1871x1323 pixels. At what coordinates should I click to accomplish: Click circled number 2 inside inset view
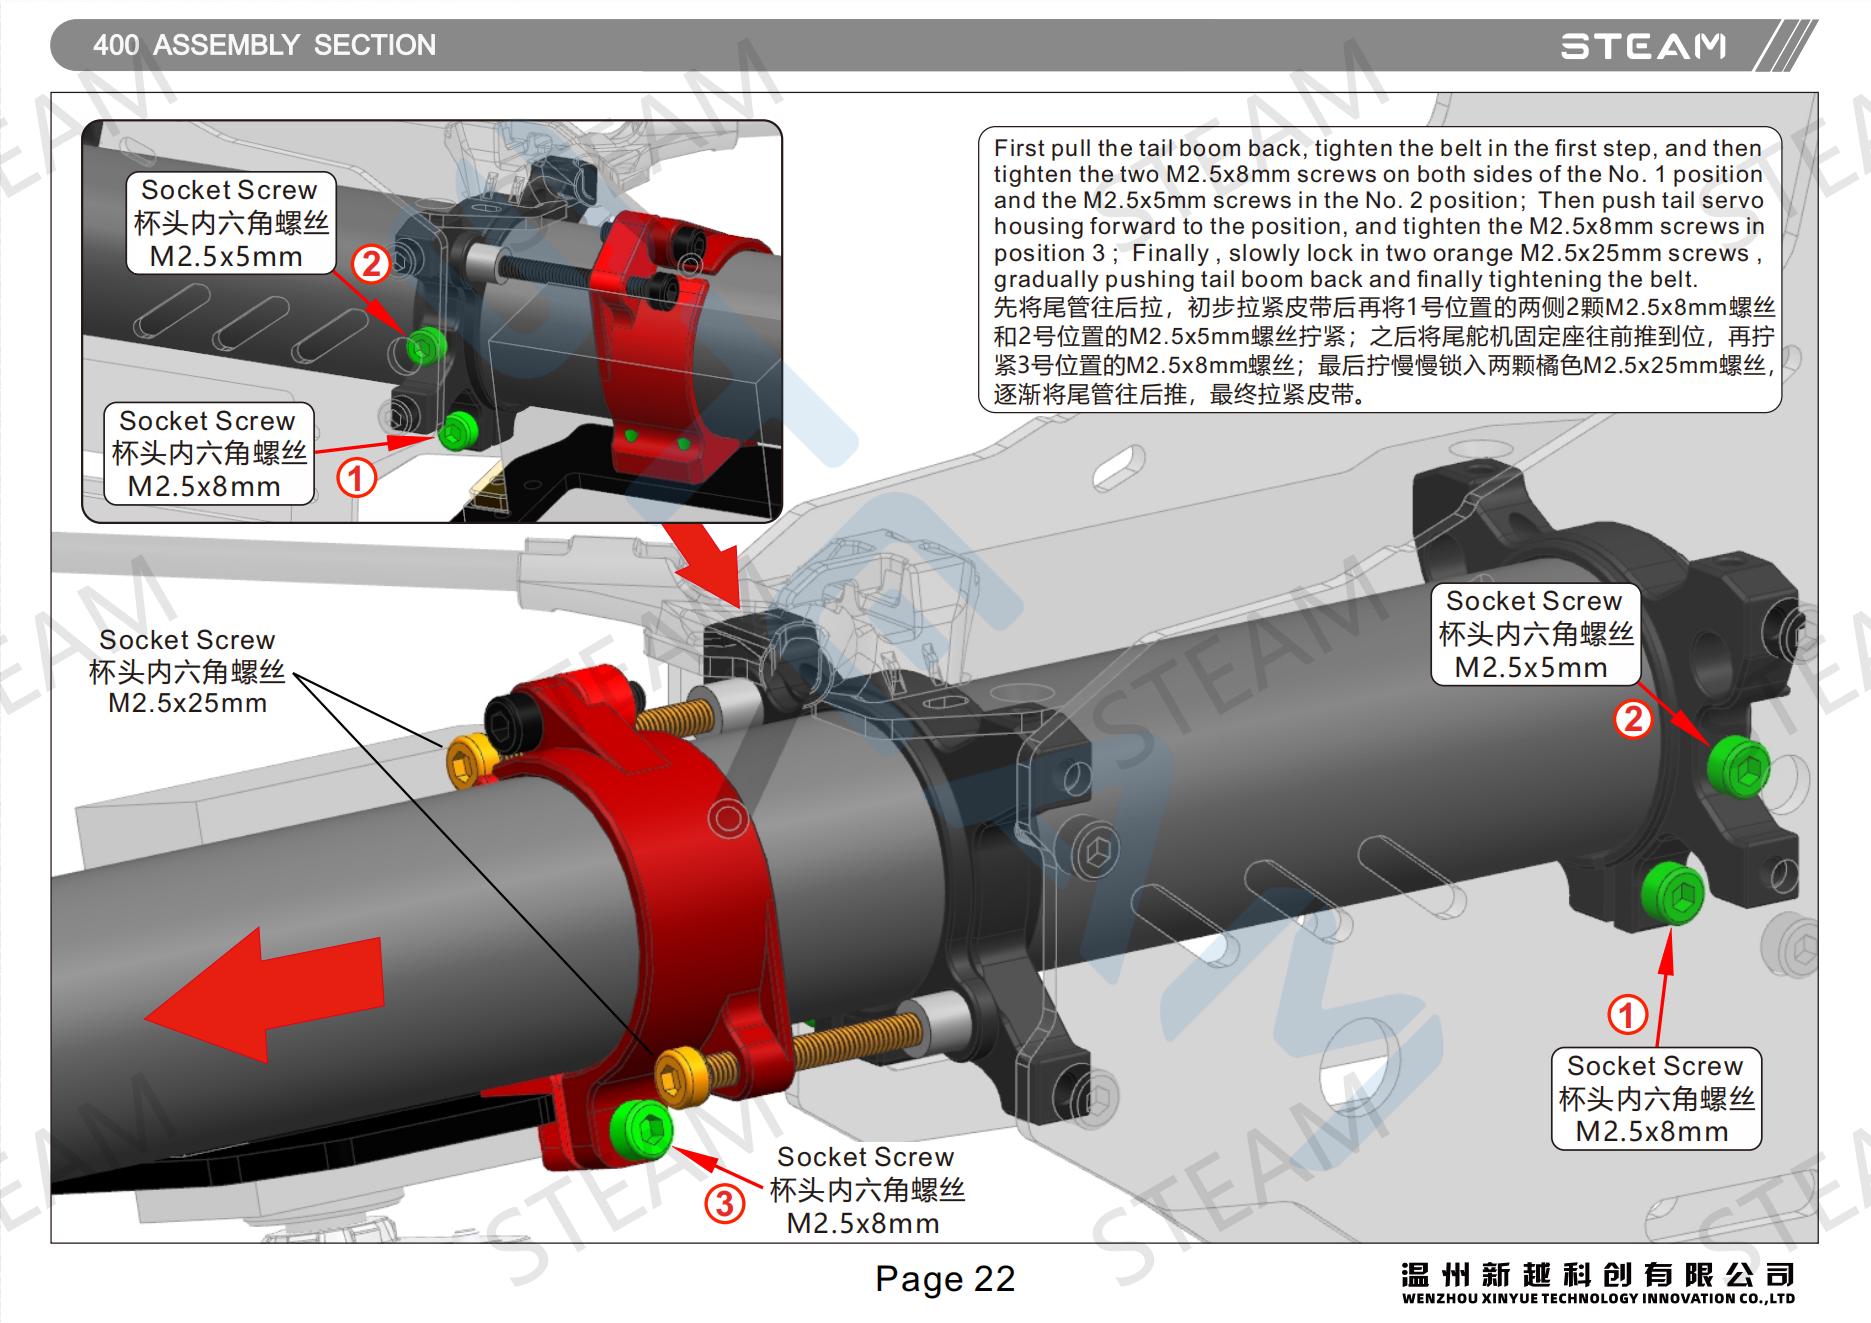click(371, 264)
